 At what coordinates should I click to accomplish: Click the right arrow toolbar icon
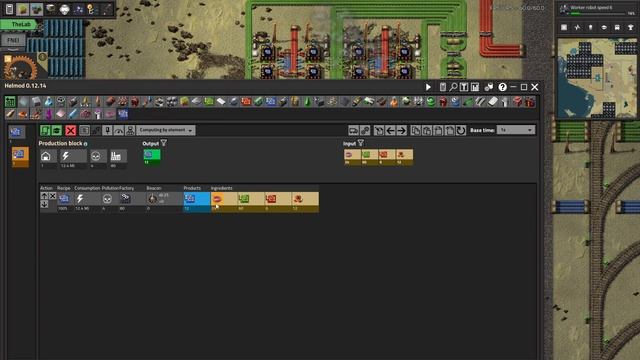(x=402, y=130)
